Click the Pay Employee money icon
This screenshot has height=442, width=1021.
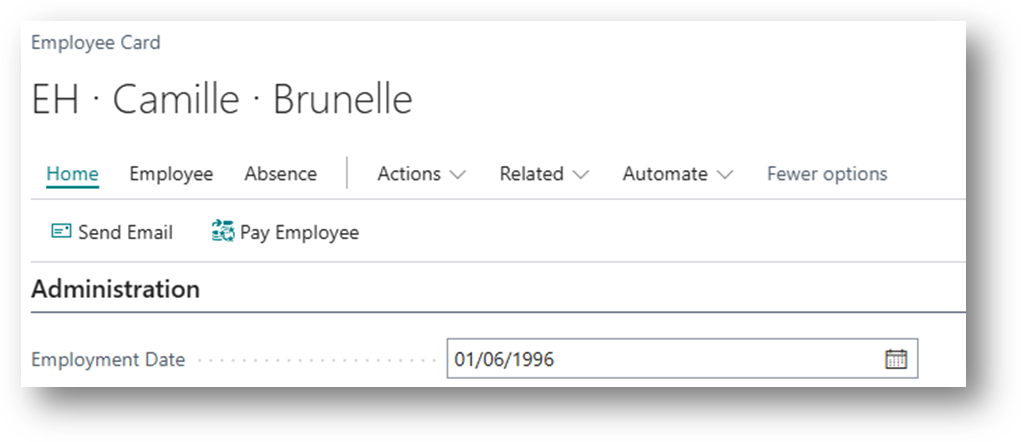click(222, 232)
